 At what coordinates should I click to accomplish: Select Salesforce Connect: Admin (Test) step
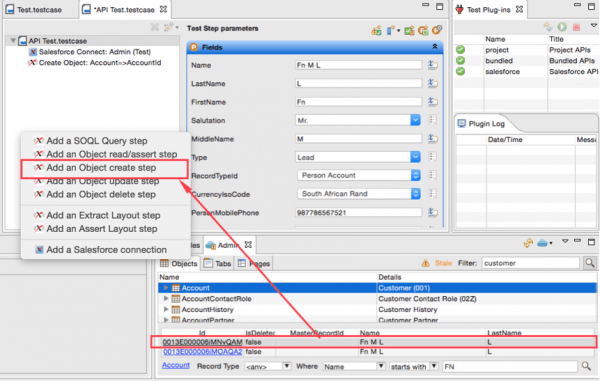click(x=95, y=52)
